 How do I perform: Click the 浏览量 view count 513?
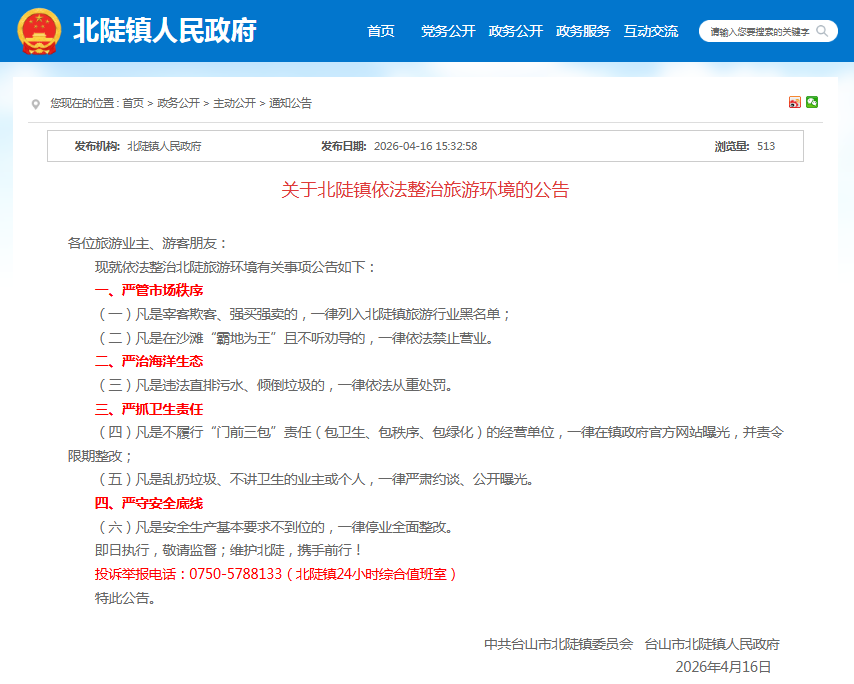click(766, 146)
